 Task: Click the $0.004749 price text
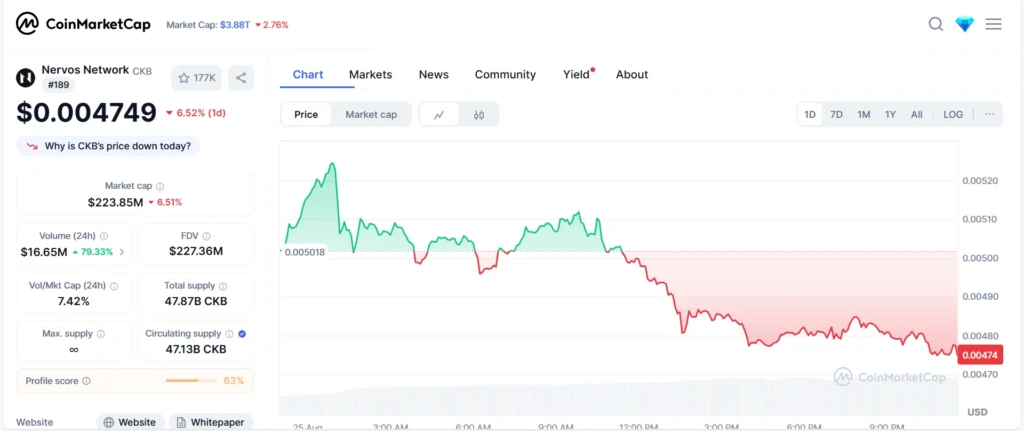pos(86,112)
